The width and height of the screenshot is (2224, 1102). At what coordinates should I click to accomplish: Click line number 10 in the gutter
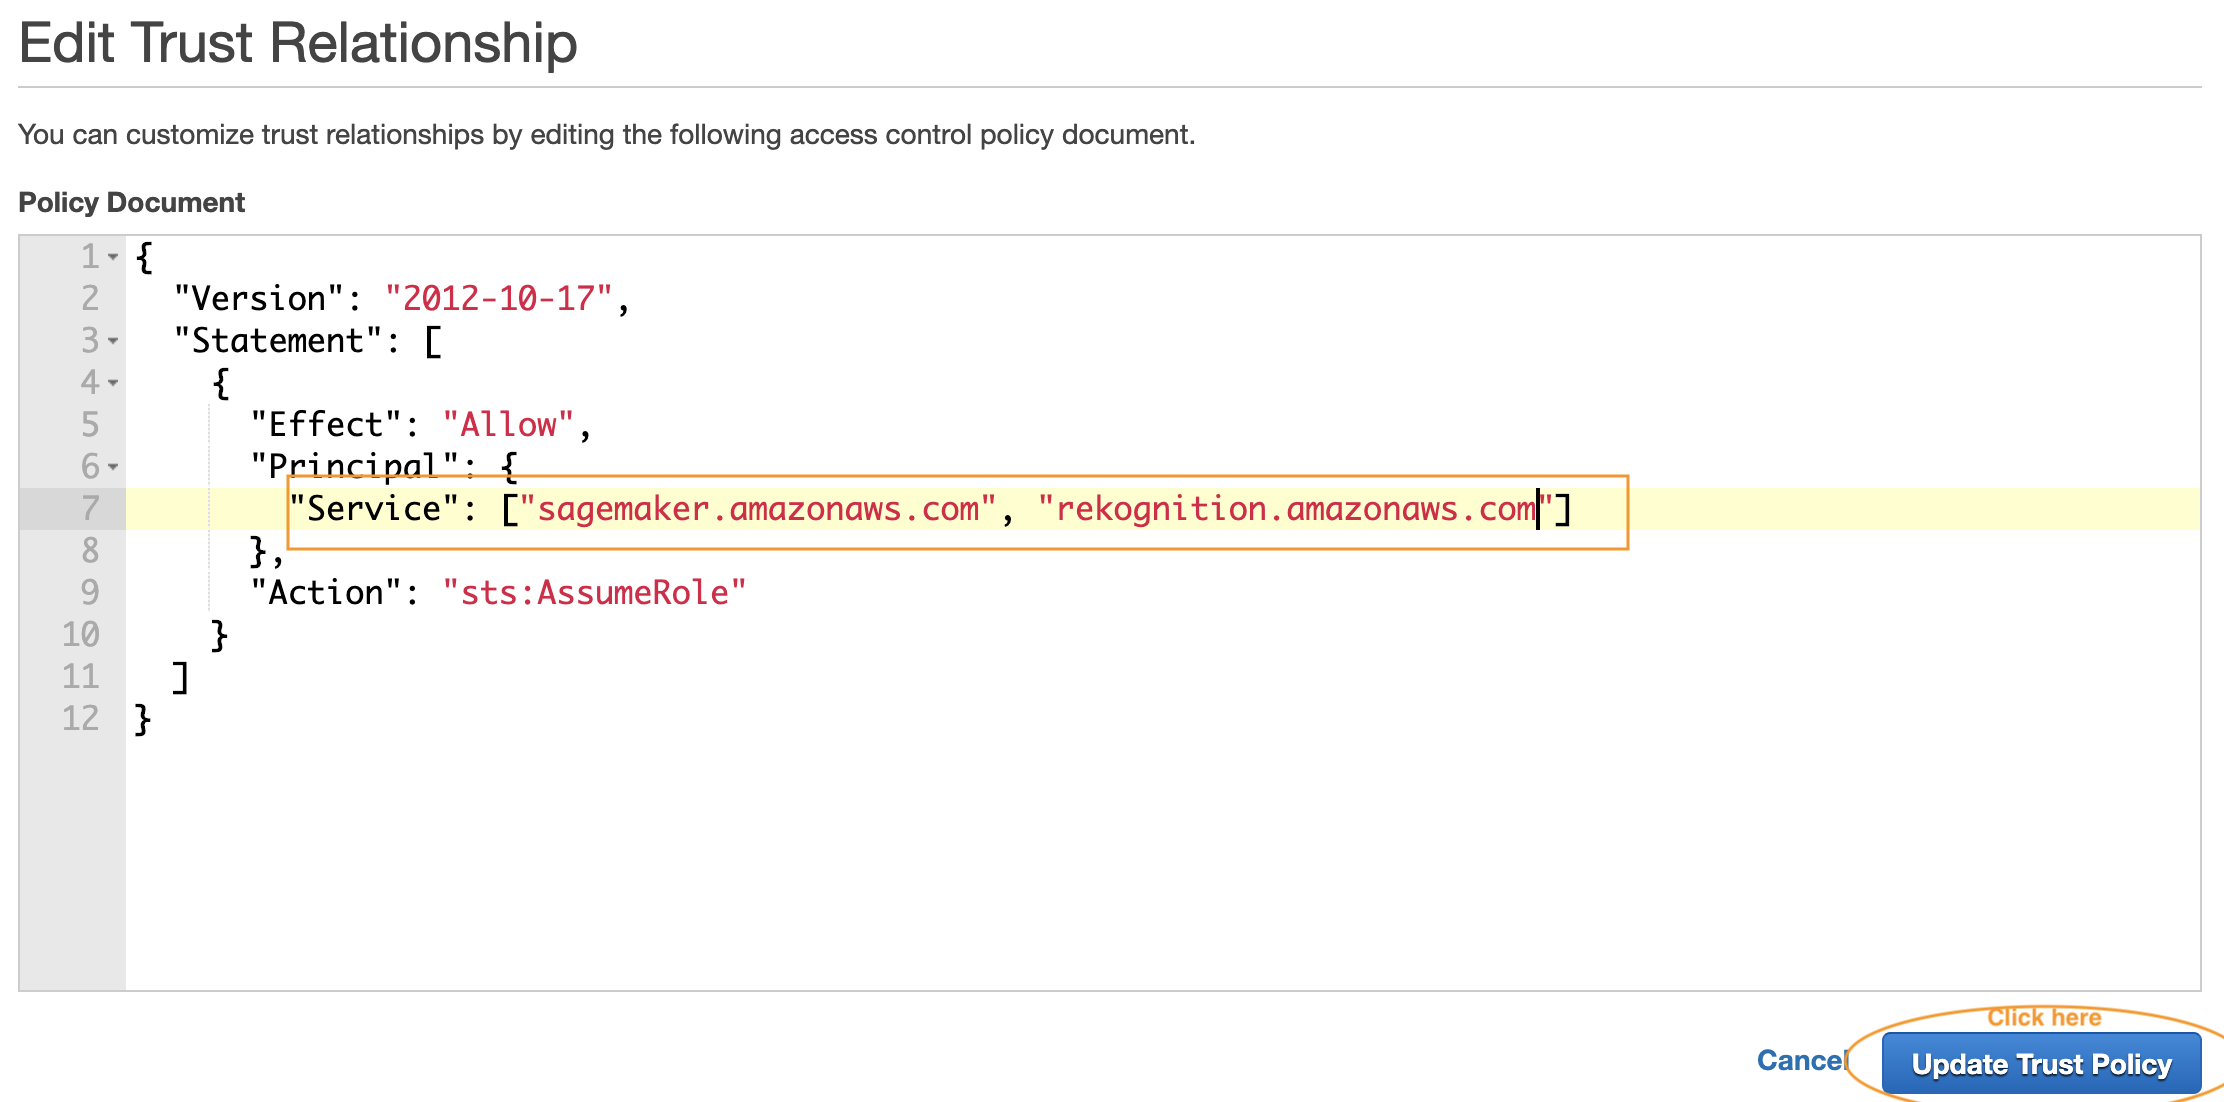pos(81,635)
